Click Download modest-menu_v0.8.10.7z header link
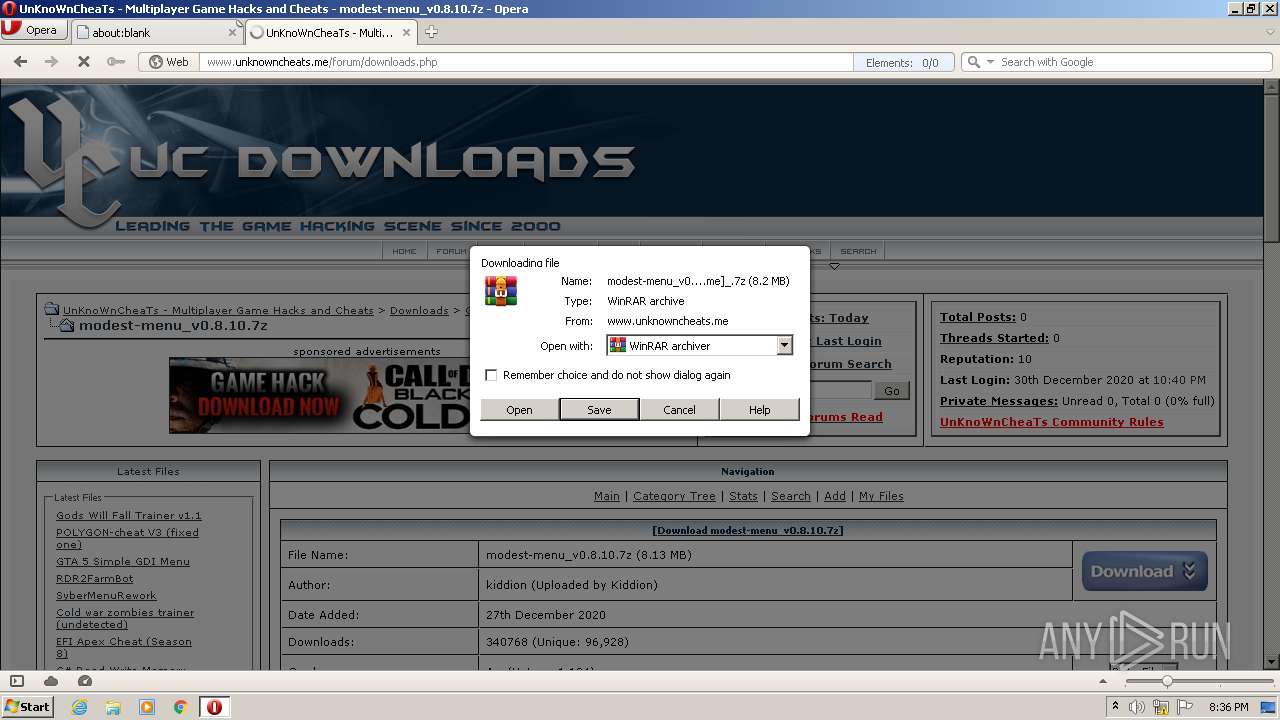Image resolution: width=1280 pixels, height=720 pixels. pyautogui.click(x=748, y=531)
